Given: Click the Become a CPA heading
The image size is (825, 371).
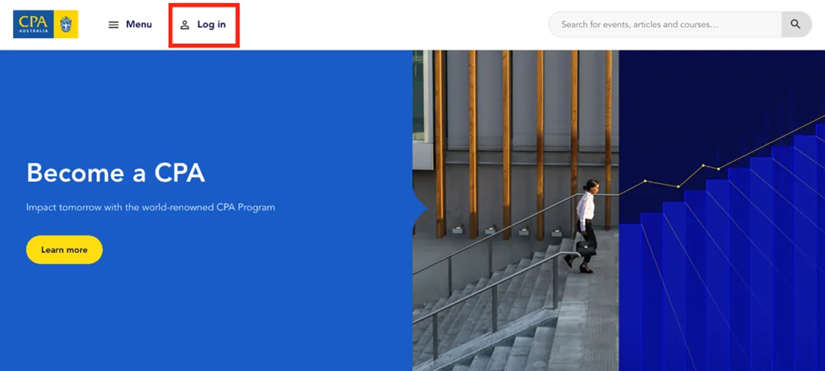Looking at the screenshot, I should [x=116, y=173].
